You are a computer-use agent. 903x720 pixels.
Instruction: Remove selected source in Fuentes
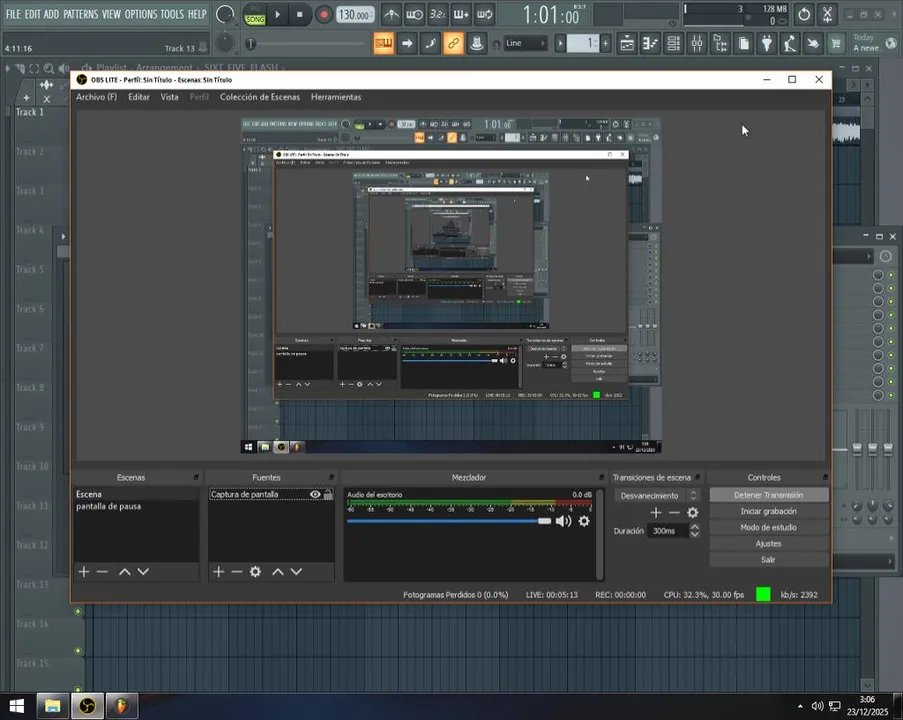237,571
